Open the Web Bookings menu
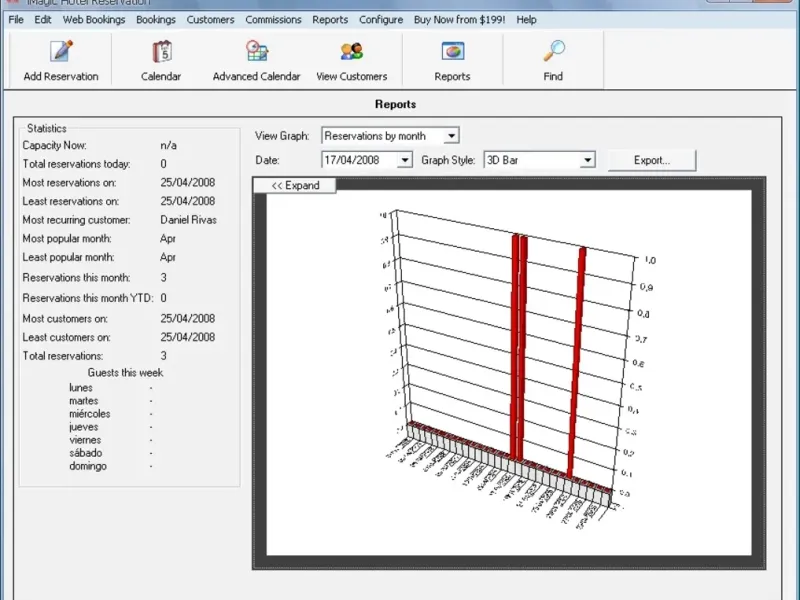Viewport: 800px width, 600px height. click(x=94, y=20)
